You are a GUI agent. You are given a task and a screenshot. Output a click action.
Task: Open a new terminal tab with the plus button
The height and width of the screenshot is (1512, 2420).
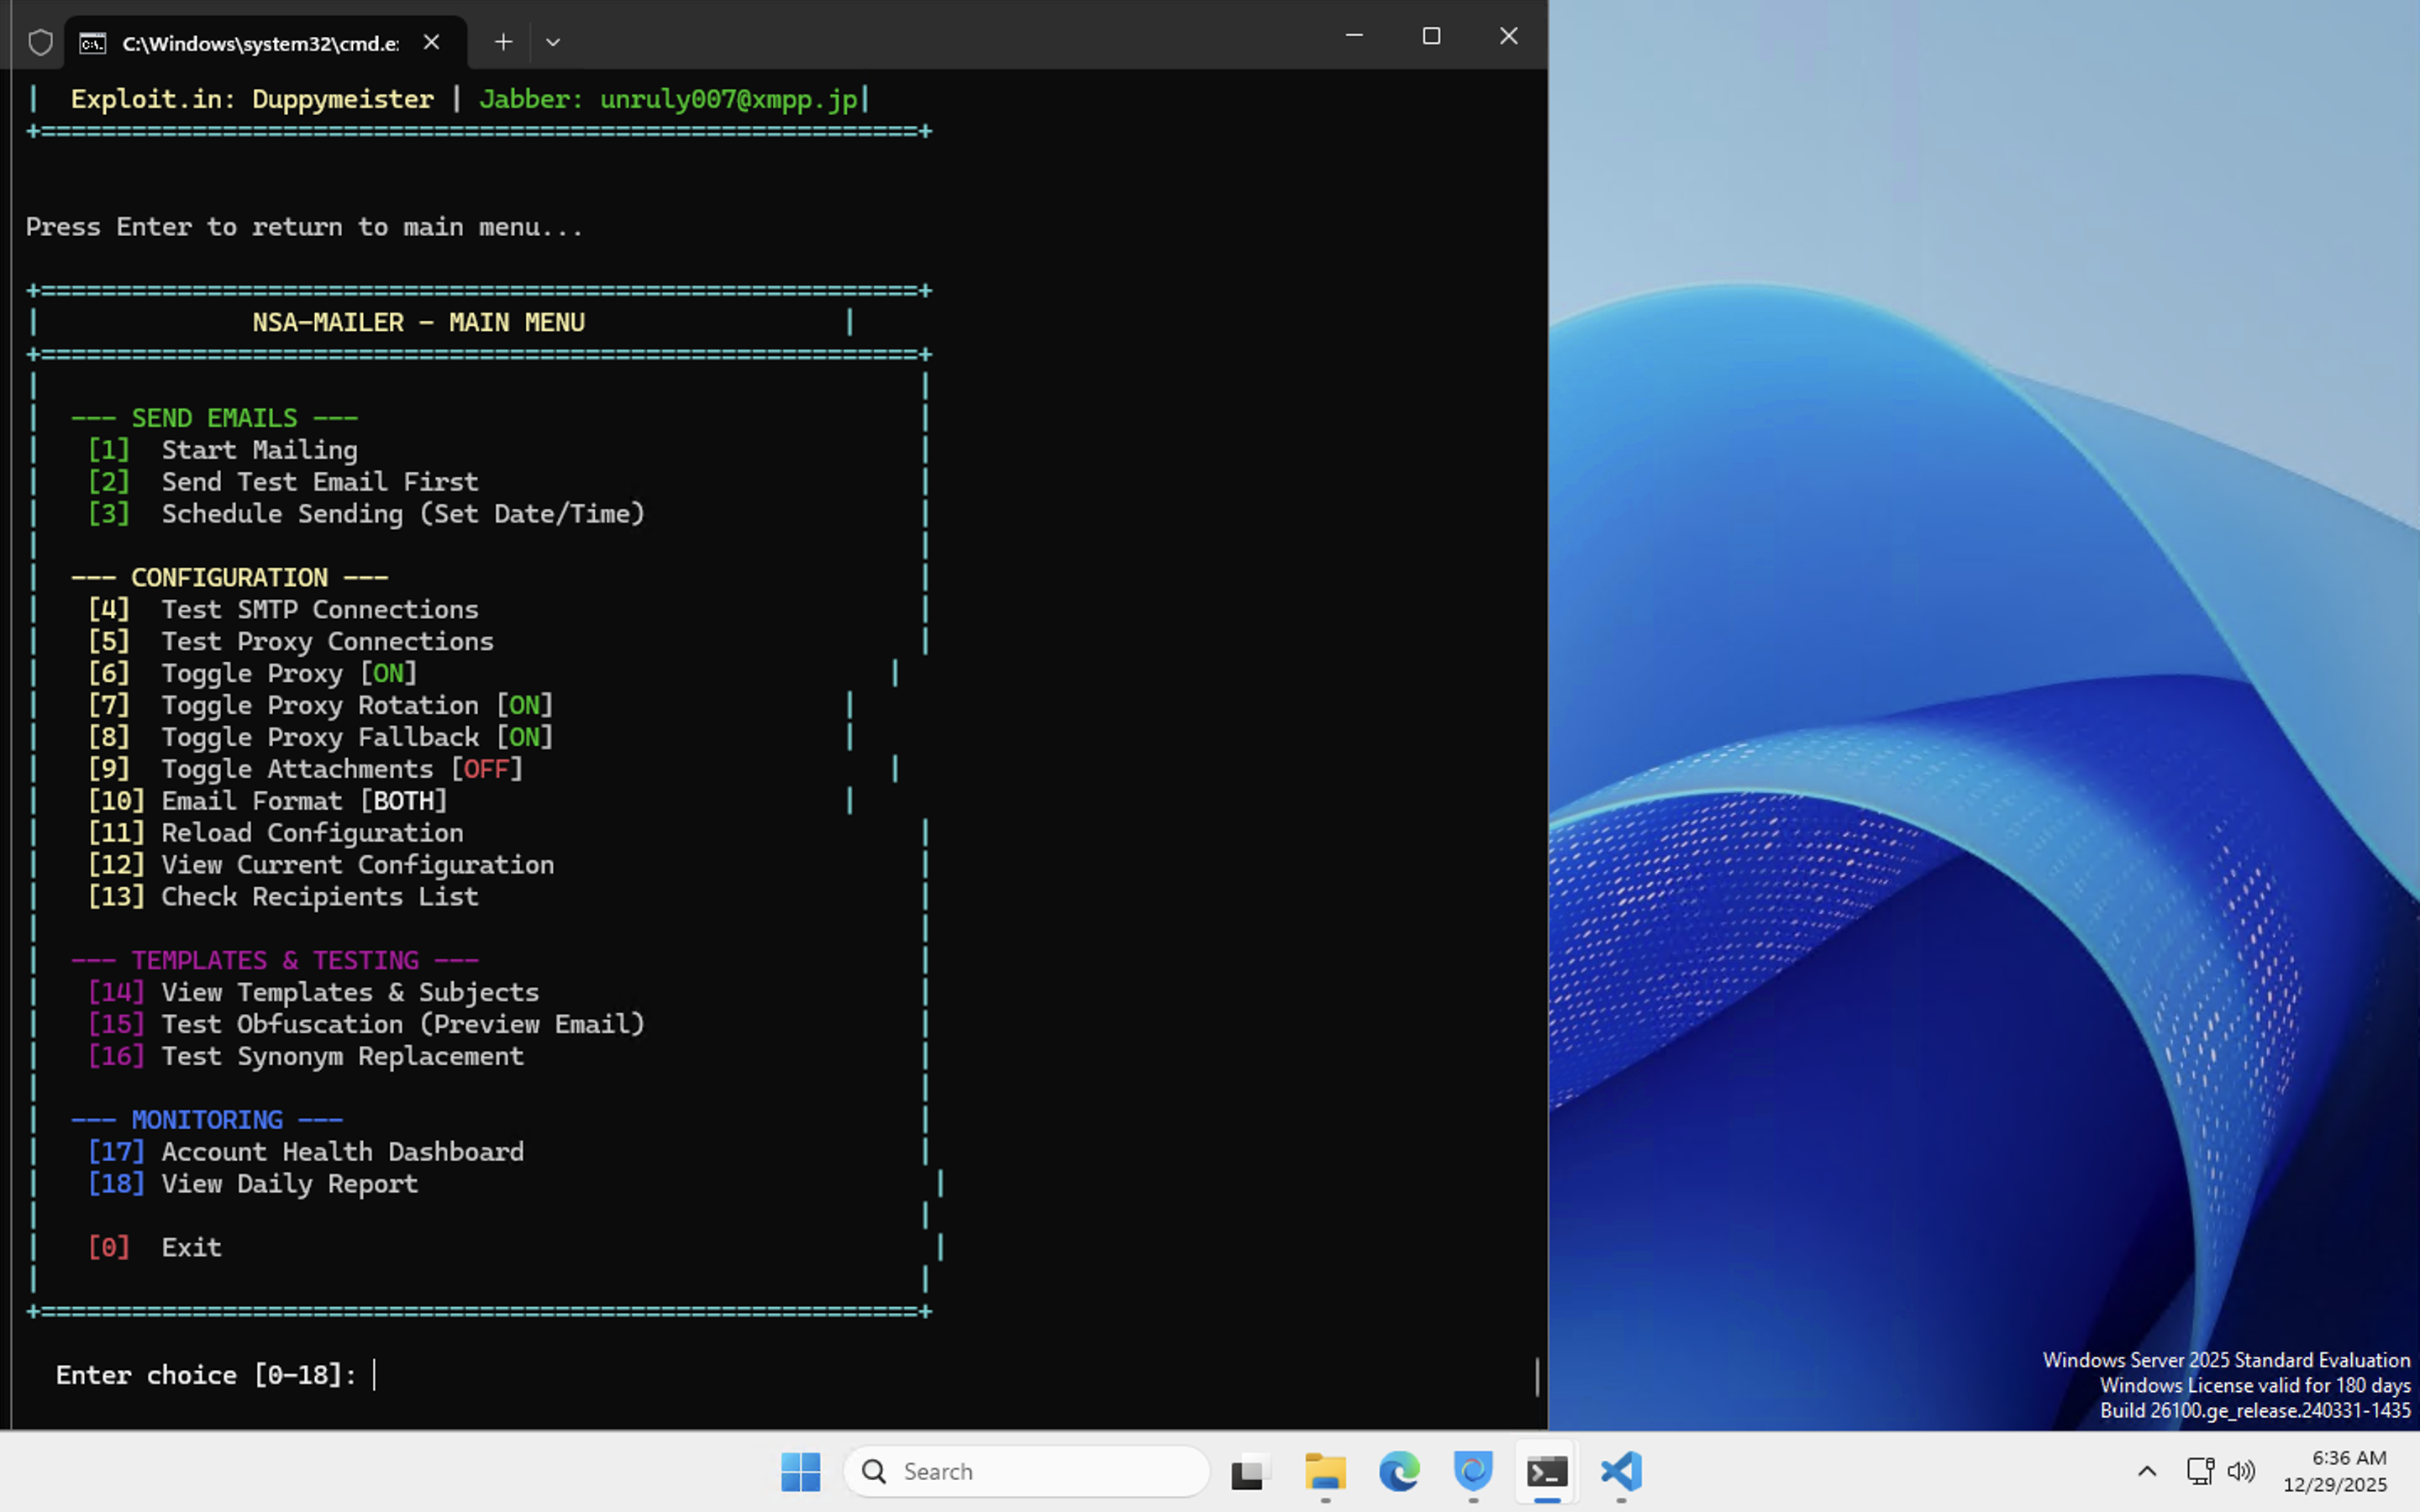(x=503, y=41)
